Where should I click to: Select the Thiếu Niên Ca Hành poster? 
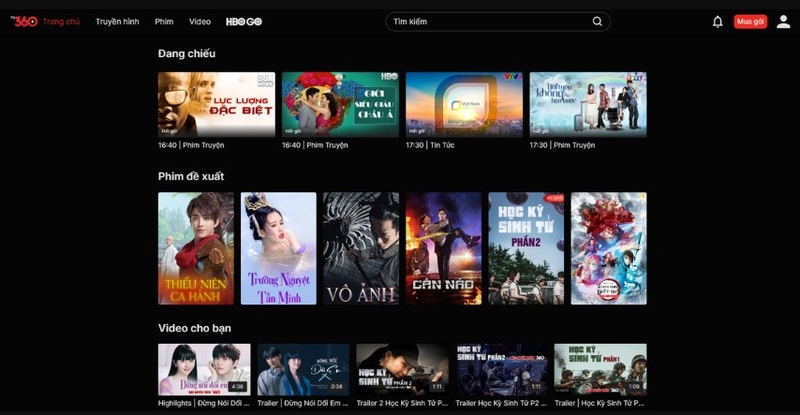196,249
